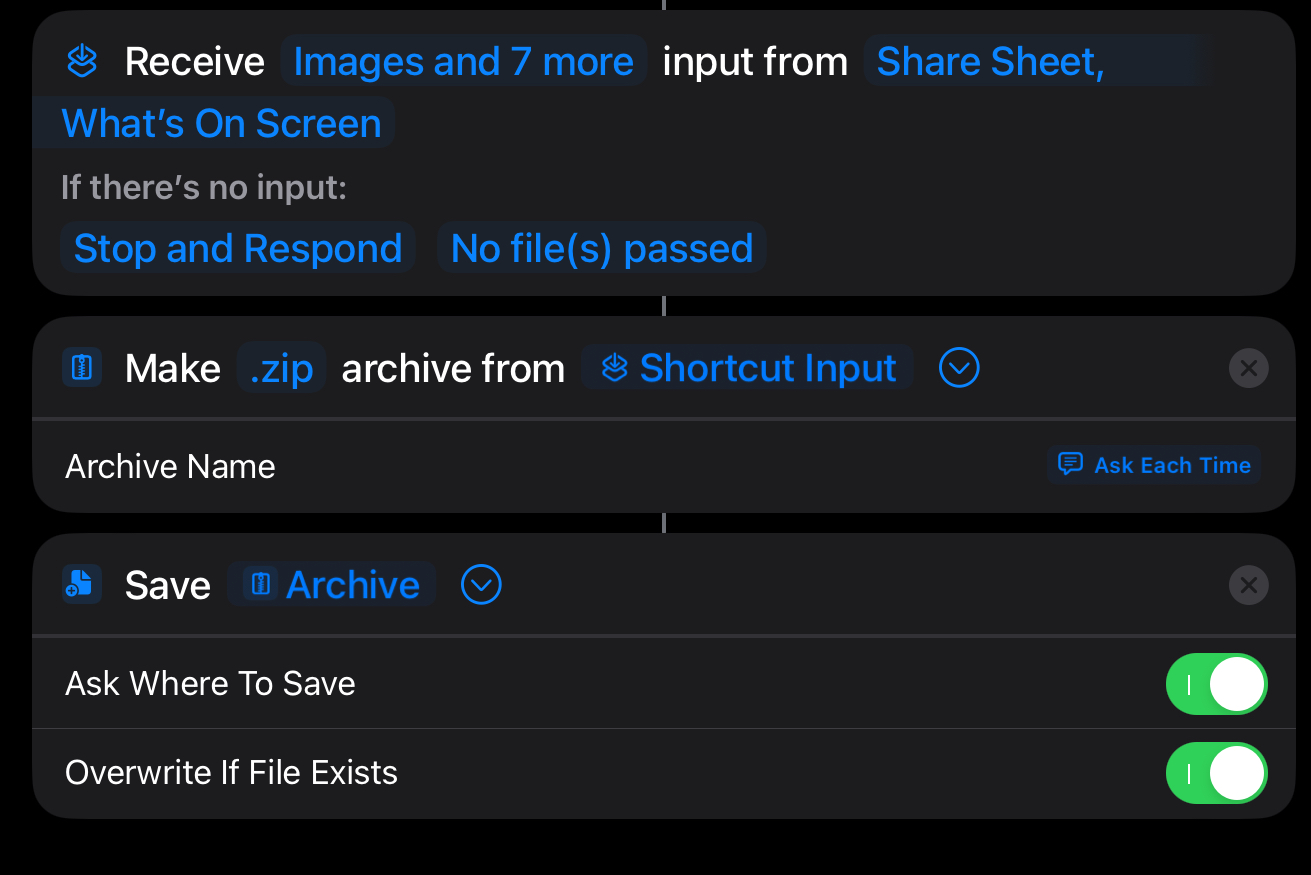Select the 'Share Sheet, What's On Screen' source

[990, 62]
